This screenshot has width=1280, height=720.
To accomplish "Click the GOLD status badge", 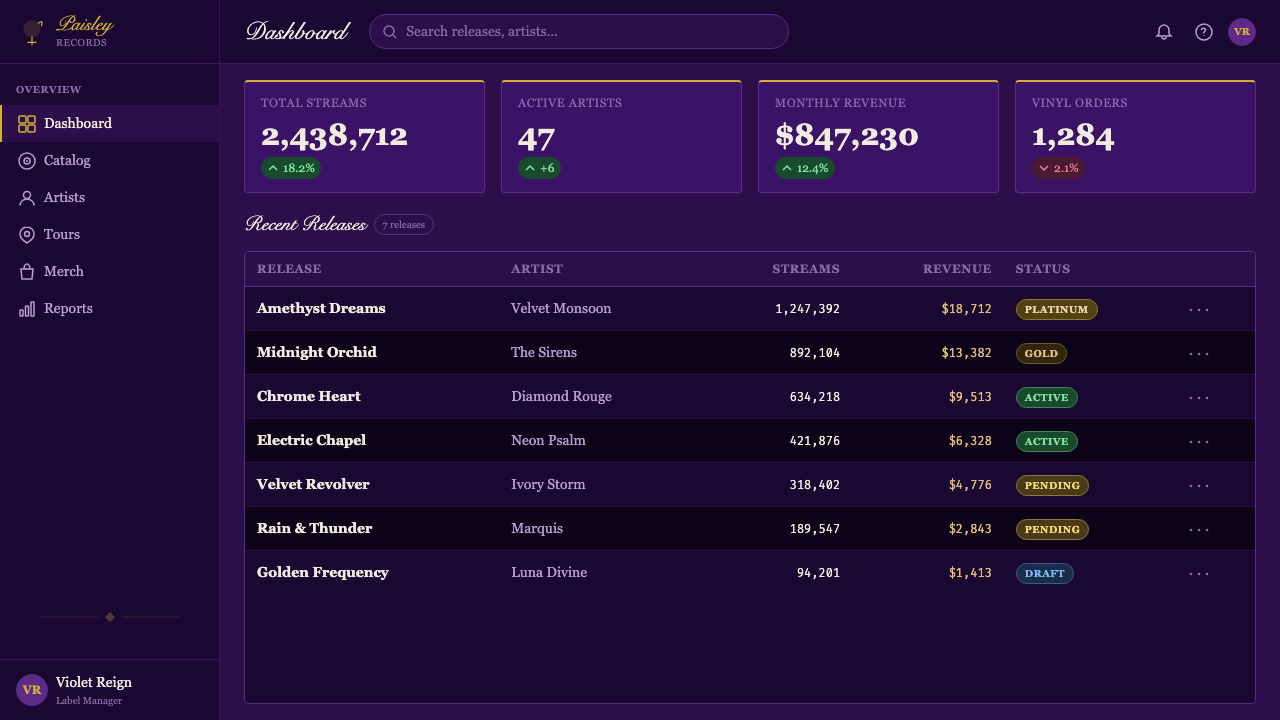I will [1041, 354].
